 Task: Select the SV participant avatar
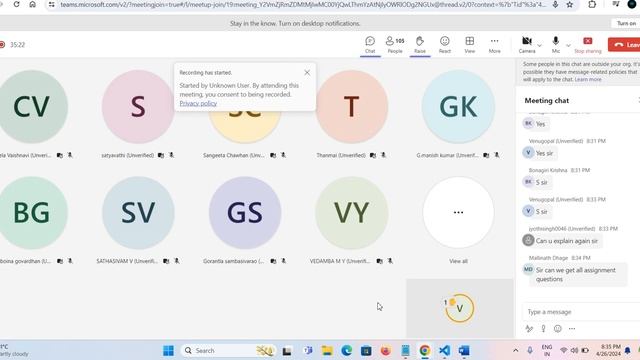pyautogui.click(x=138, y=213)
